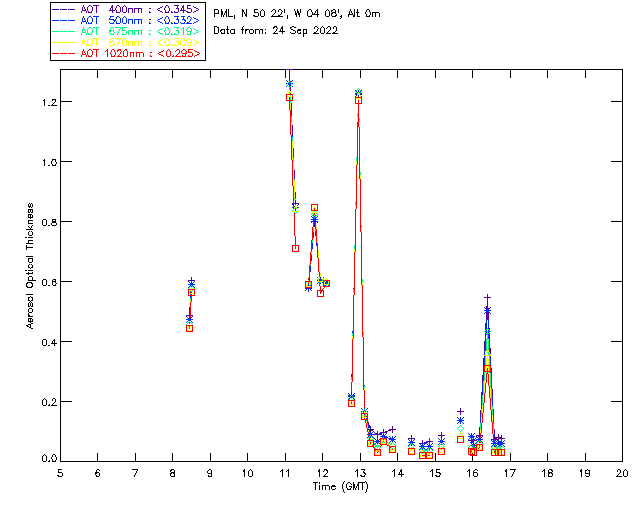The image size is (640, 512).
Task: Click the isolated red square near 0.71 after 11h
Action: 296,248
